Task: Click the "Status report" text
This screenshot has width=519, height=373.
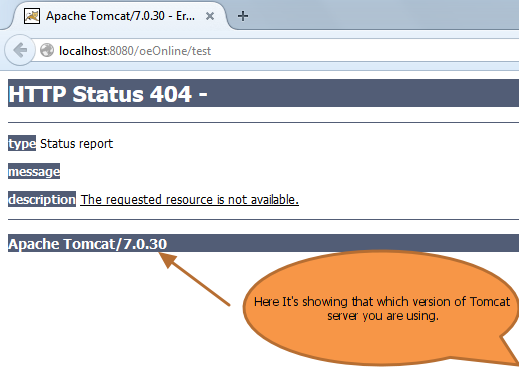Action: point(76,144)
